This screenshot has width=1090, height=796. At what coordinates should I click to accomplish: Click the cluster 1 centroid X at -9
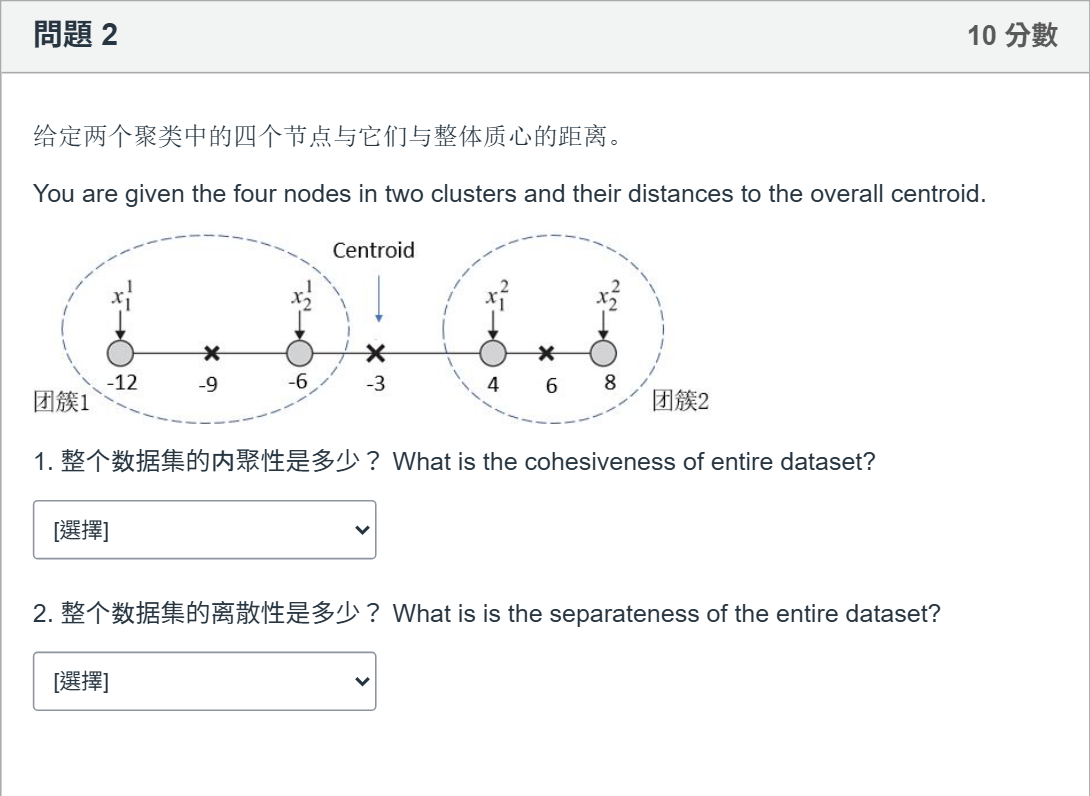pos(212,353)
